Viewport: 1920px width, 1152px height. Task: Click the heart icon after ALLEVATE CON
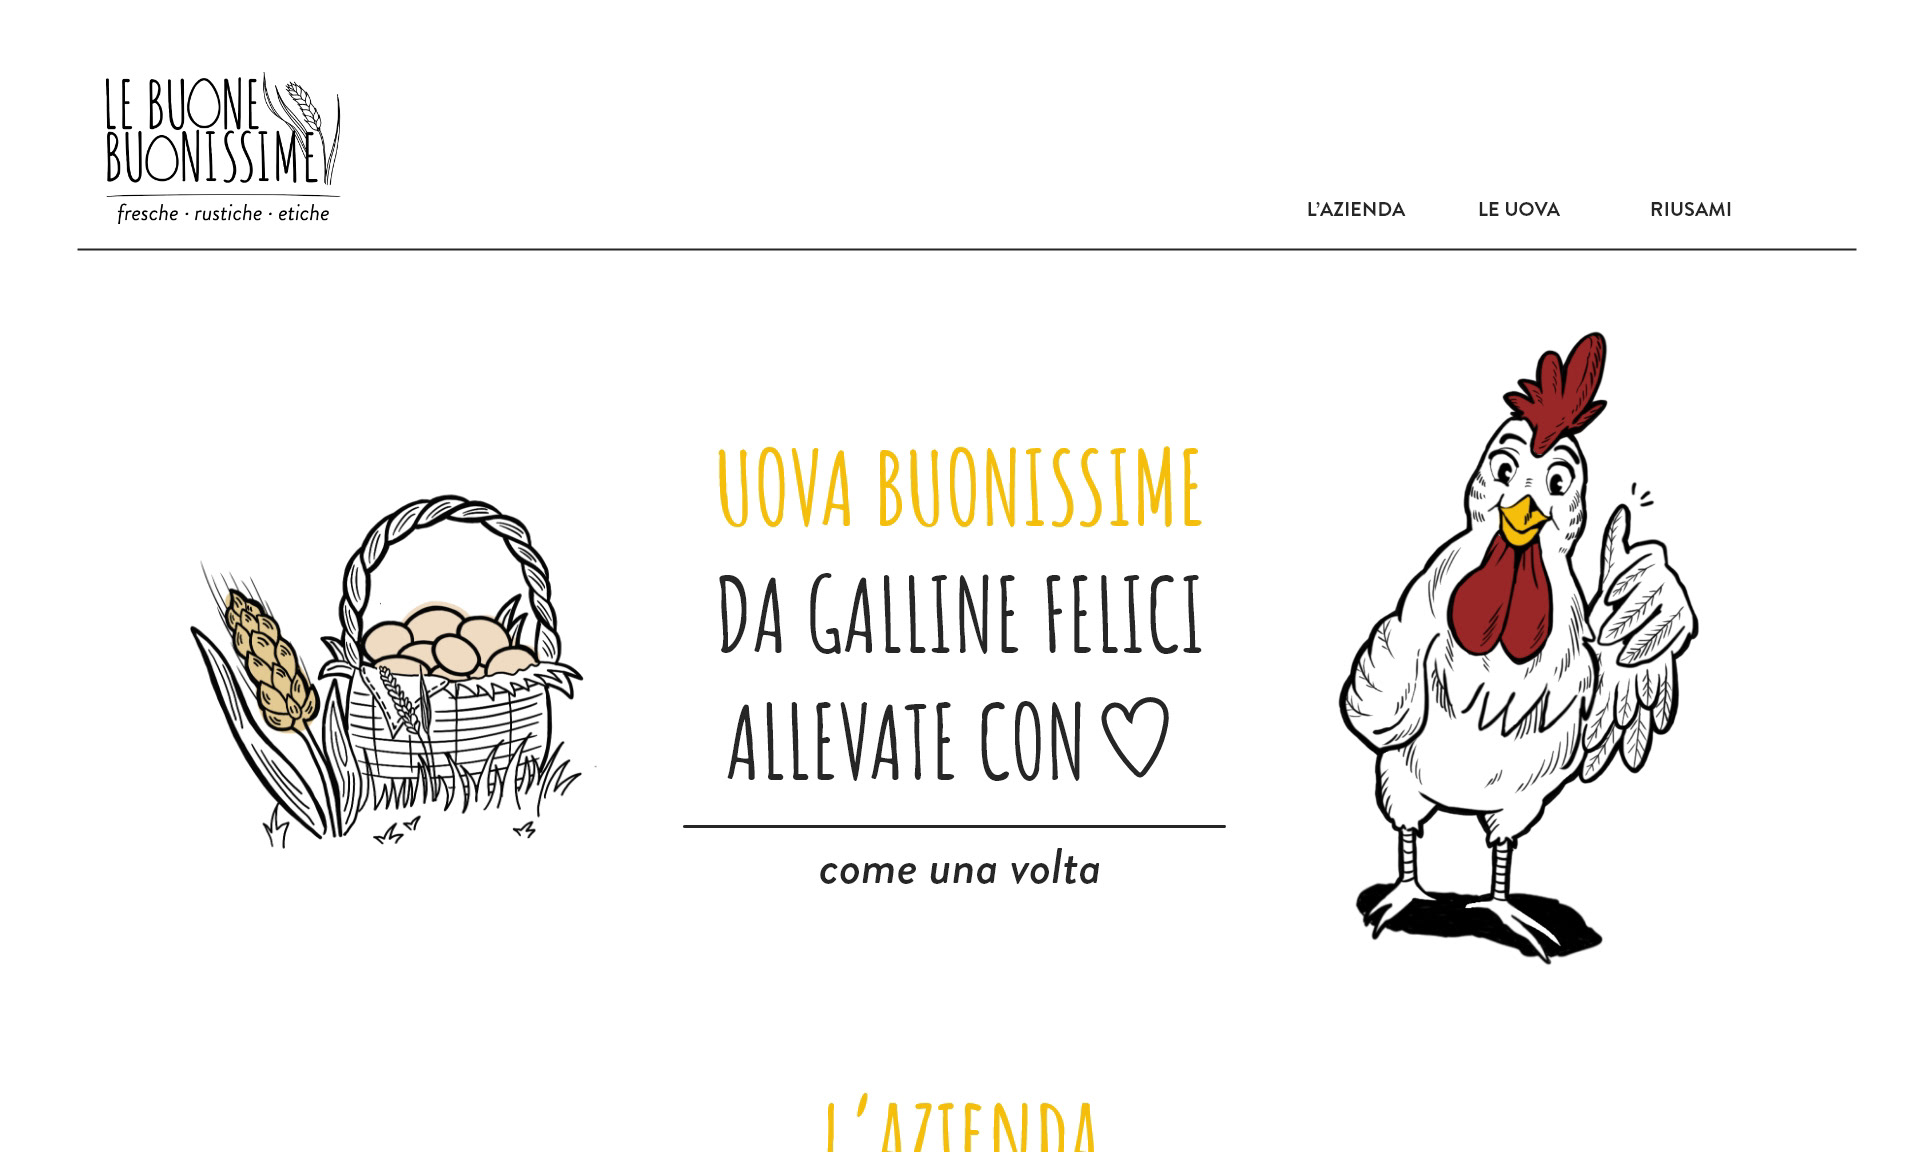(x=1134, y=738)
